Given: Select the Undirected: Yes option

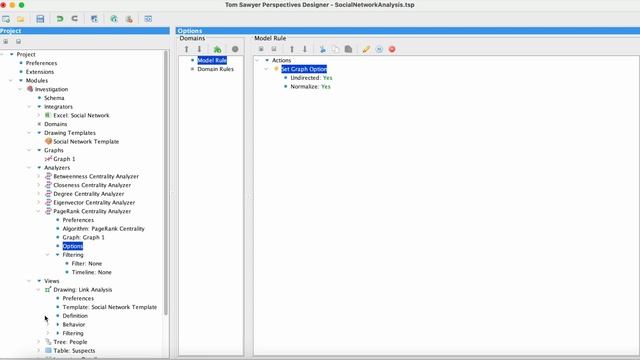Looking at the screenshot, I should (311, 78).
